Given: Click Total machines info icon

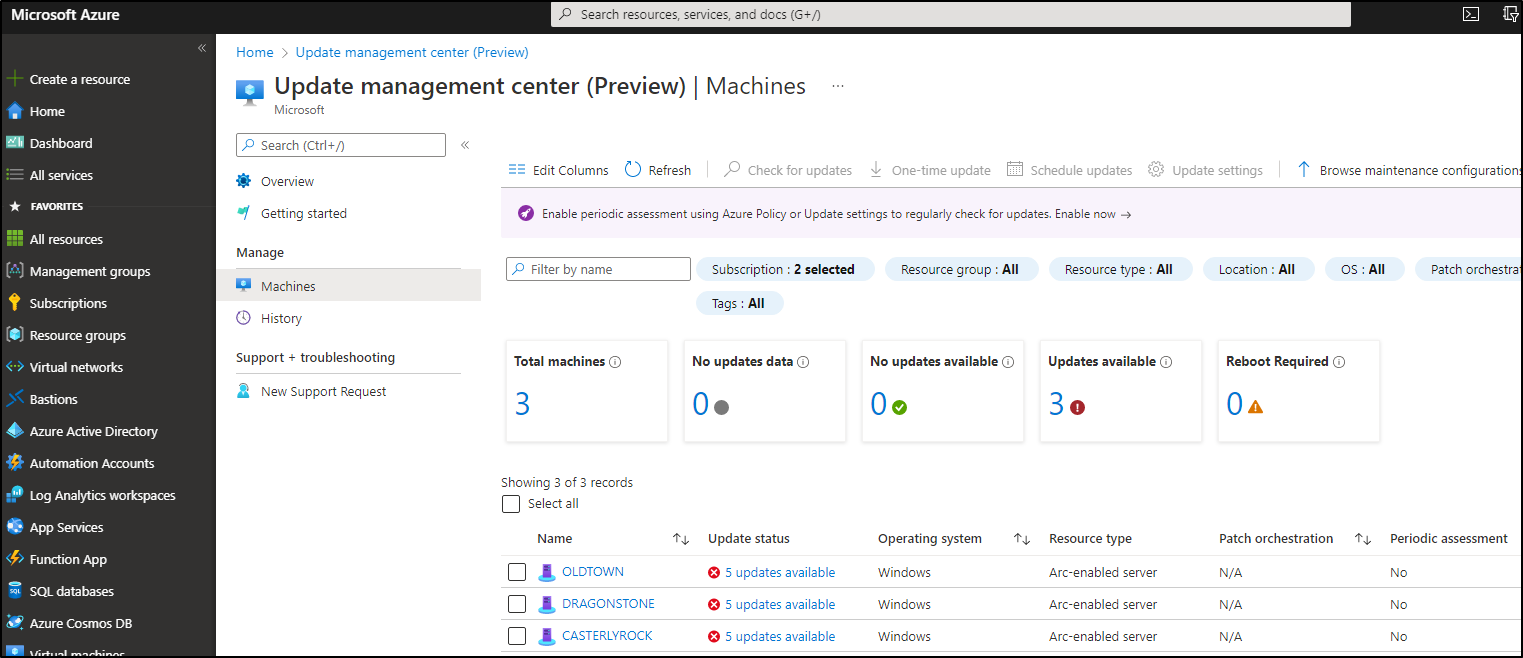Looking at the screenshot, I should [x=615, y=362].
